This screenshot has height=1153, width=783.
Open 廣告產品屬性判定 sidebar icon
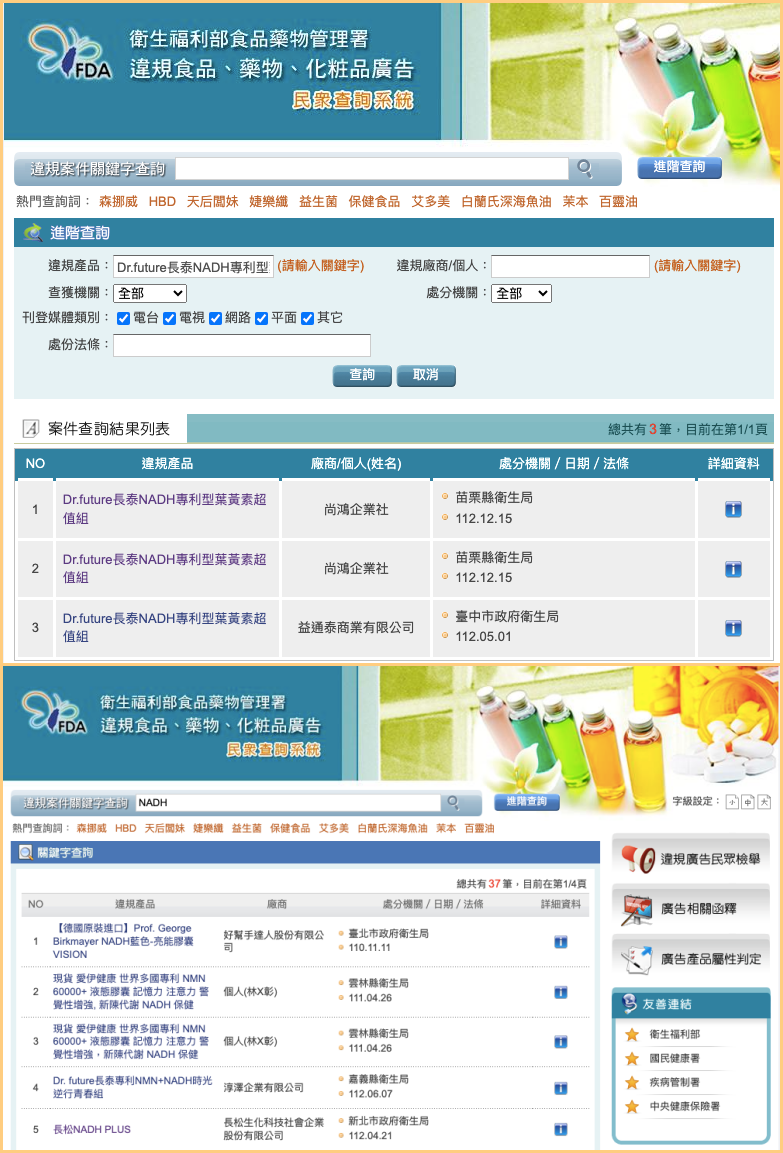point(637,959)
